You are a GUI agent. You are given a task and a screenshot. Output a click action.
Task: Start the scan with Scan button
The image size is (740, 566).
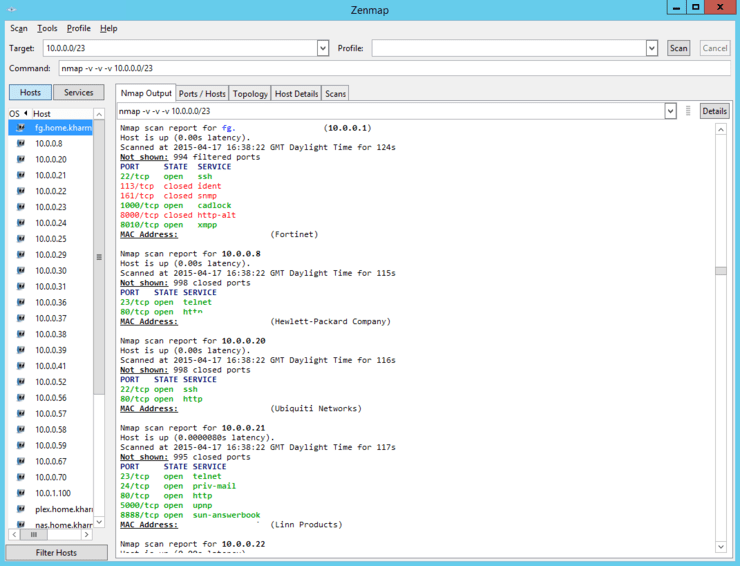click(x=679, y=48)
